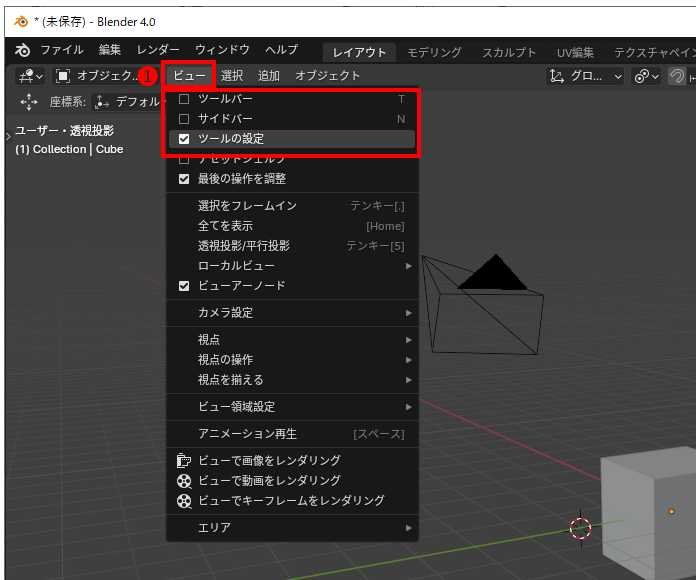
Task: Click the render keyframes film reel icon
Action: click(x=183, y=501)
